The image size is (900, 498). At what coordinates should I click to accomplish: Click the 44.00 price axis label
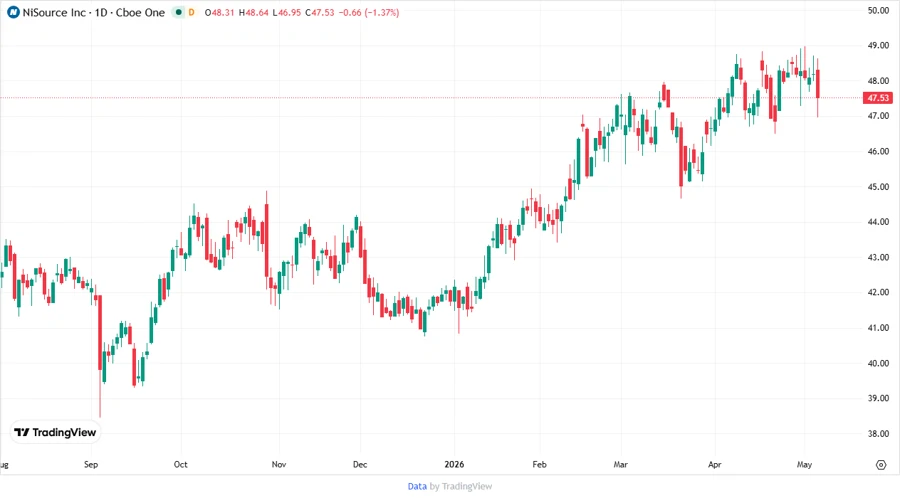(x=878, y=222)
